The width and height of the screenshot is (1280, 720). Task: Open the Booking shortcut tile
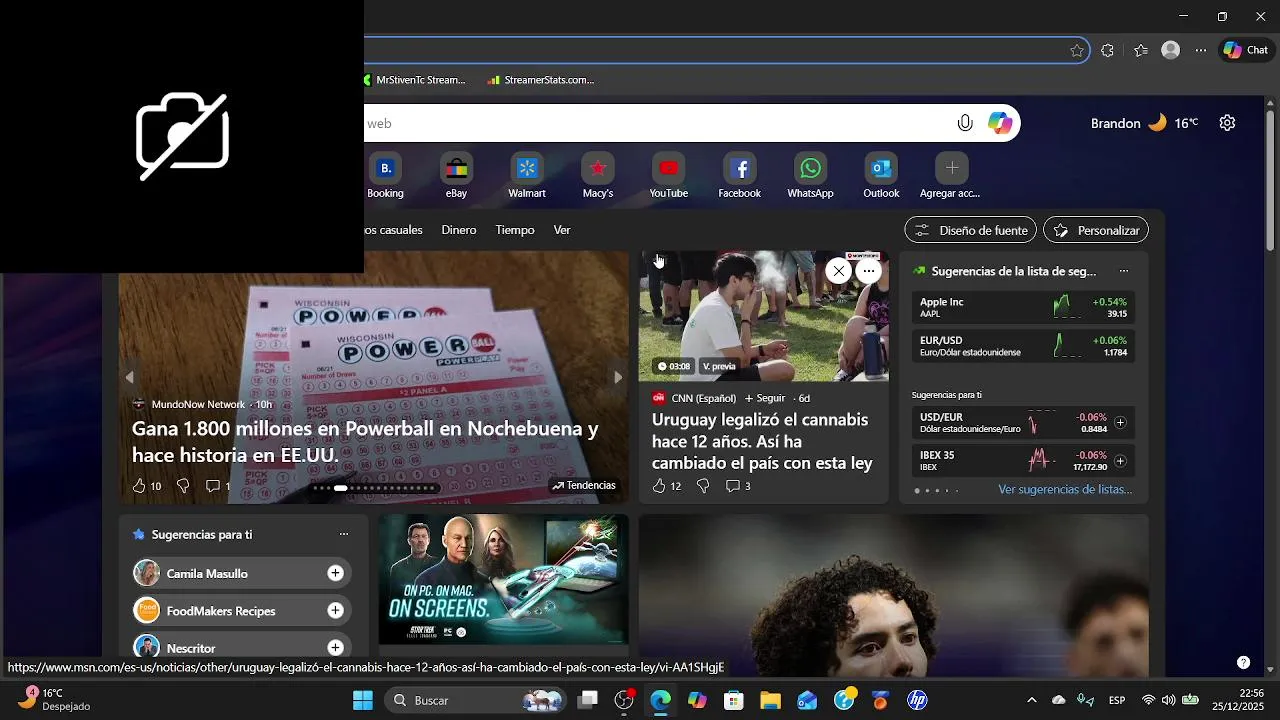point(385,176)
